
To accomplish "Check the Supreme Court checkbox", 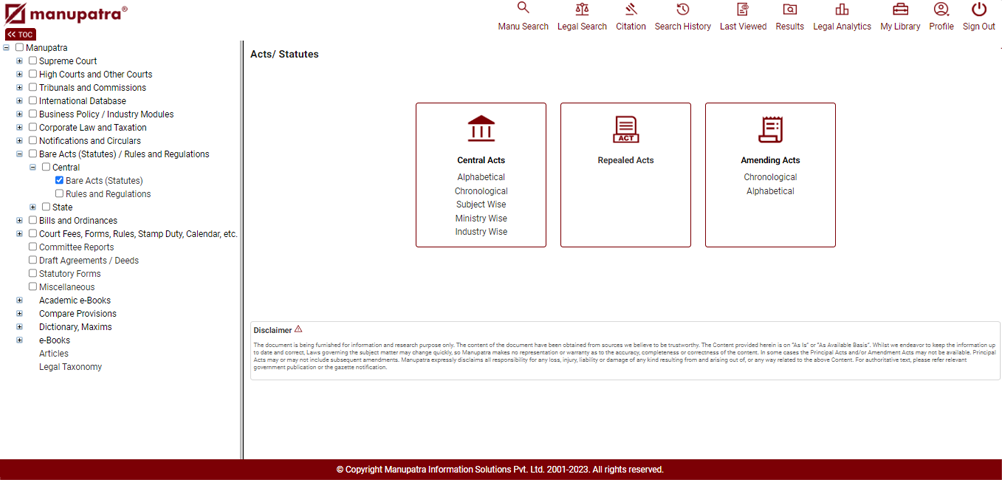I will pos(33,61).
